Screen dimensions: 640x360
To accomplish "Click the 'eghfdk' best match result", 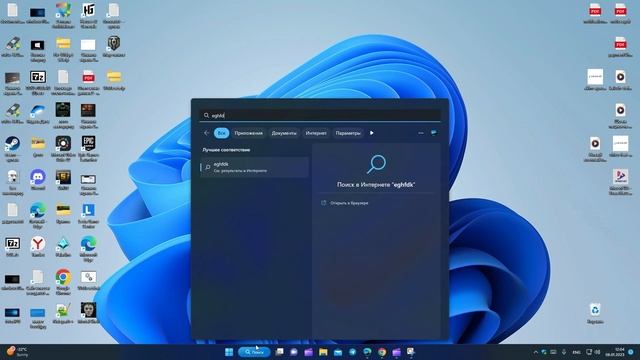I will [254, 167].
